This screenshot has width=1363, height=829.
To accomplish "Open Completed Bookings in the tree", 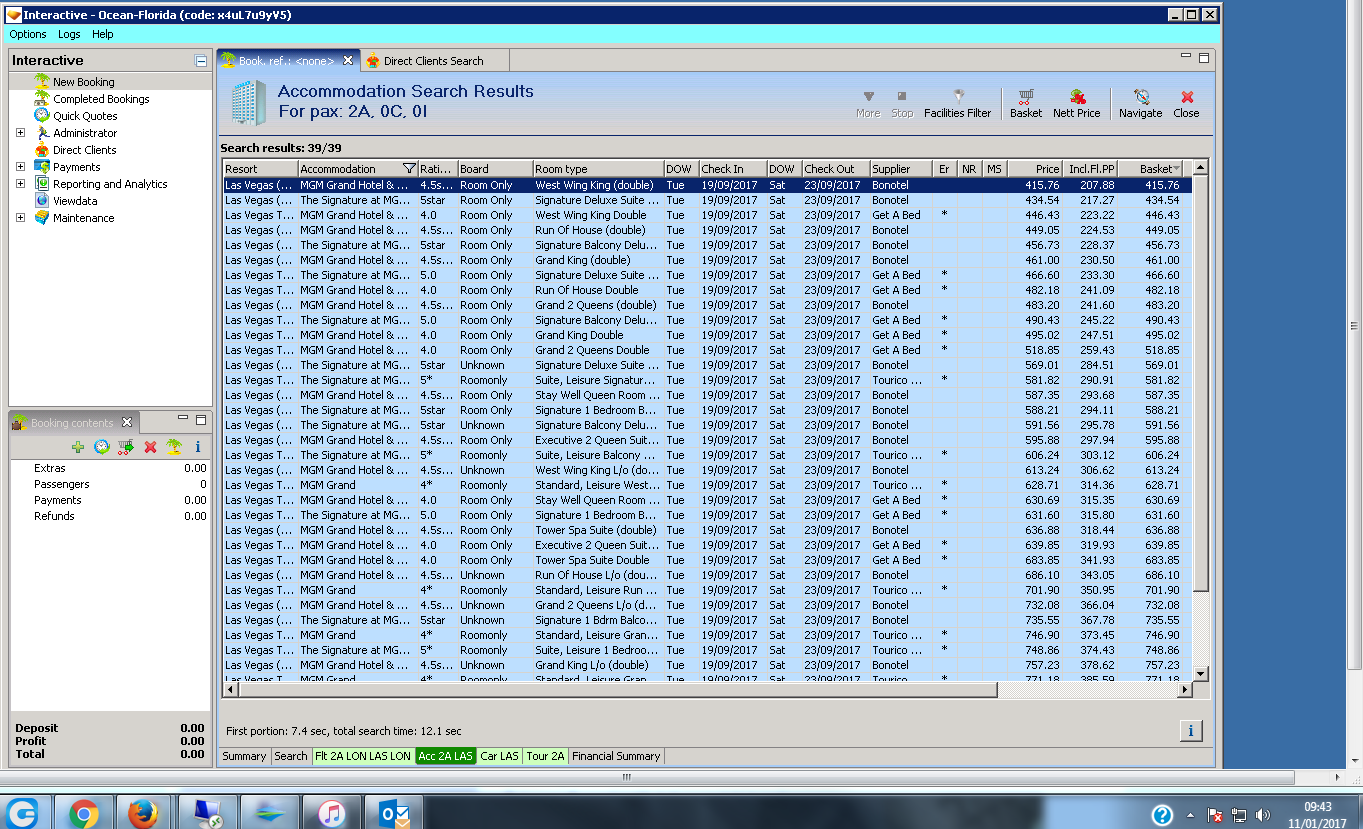I will [x=101, y=99].
